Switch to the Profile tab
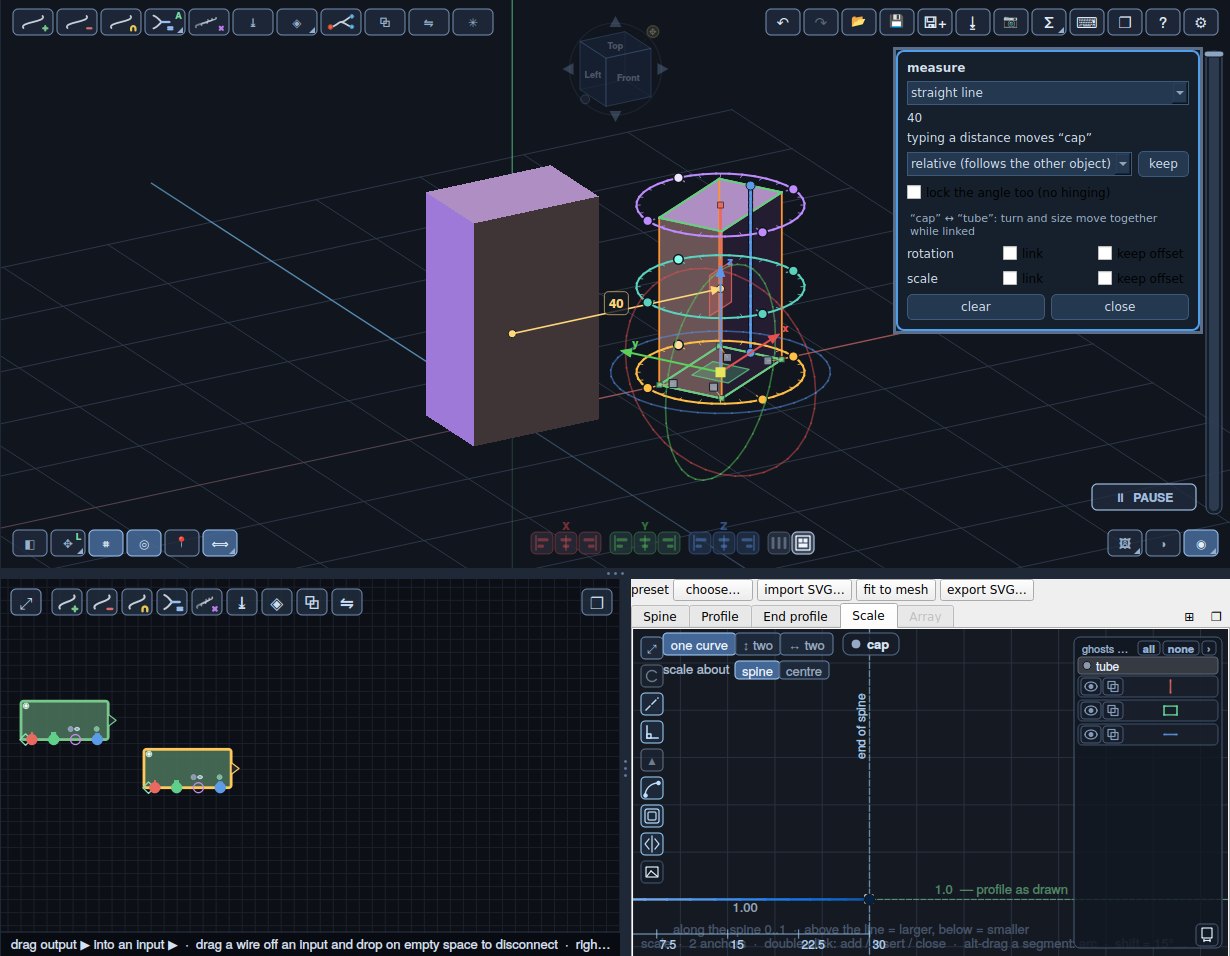Screen dimensions: 1230x956 (720, 616)
